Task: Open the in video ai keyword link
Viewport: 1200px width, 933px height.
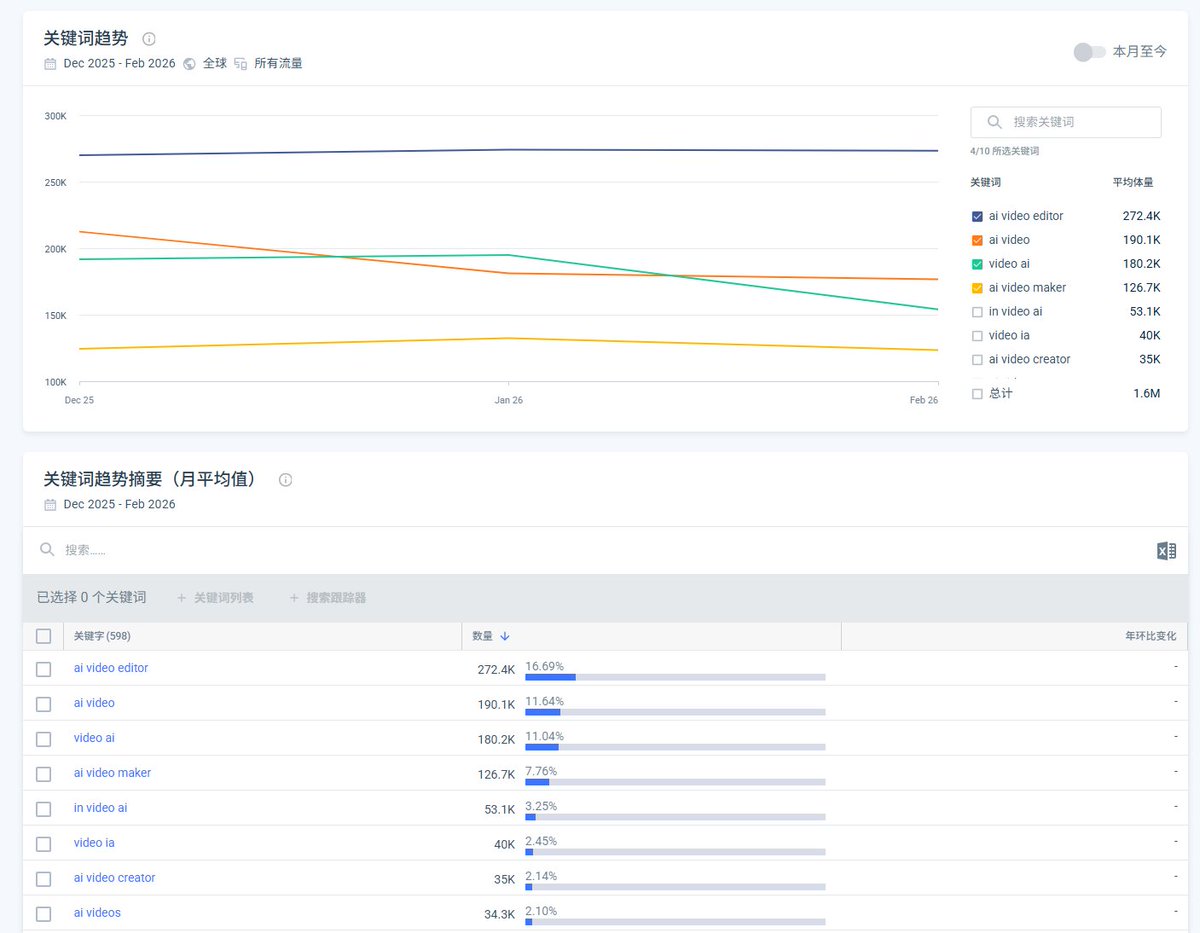Action: click(x=100, y=808)
